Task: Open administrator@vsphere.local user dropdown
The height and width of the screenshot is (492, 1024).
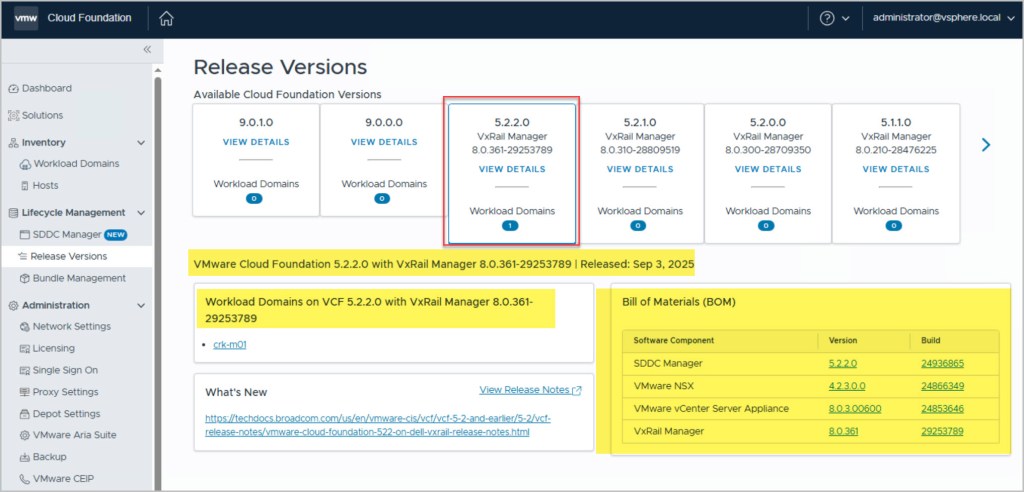Action: (943, 18)
